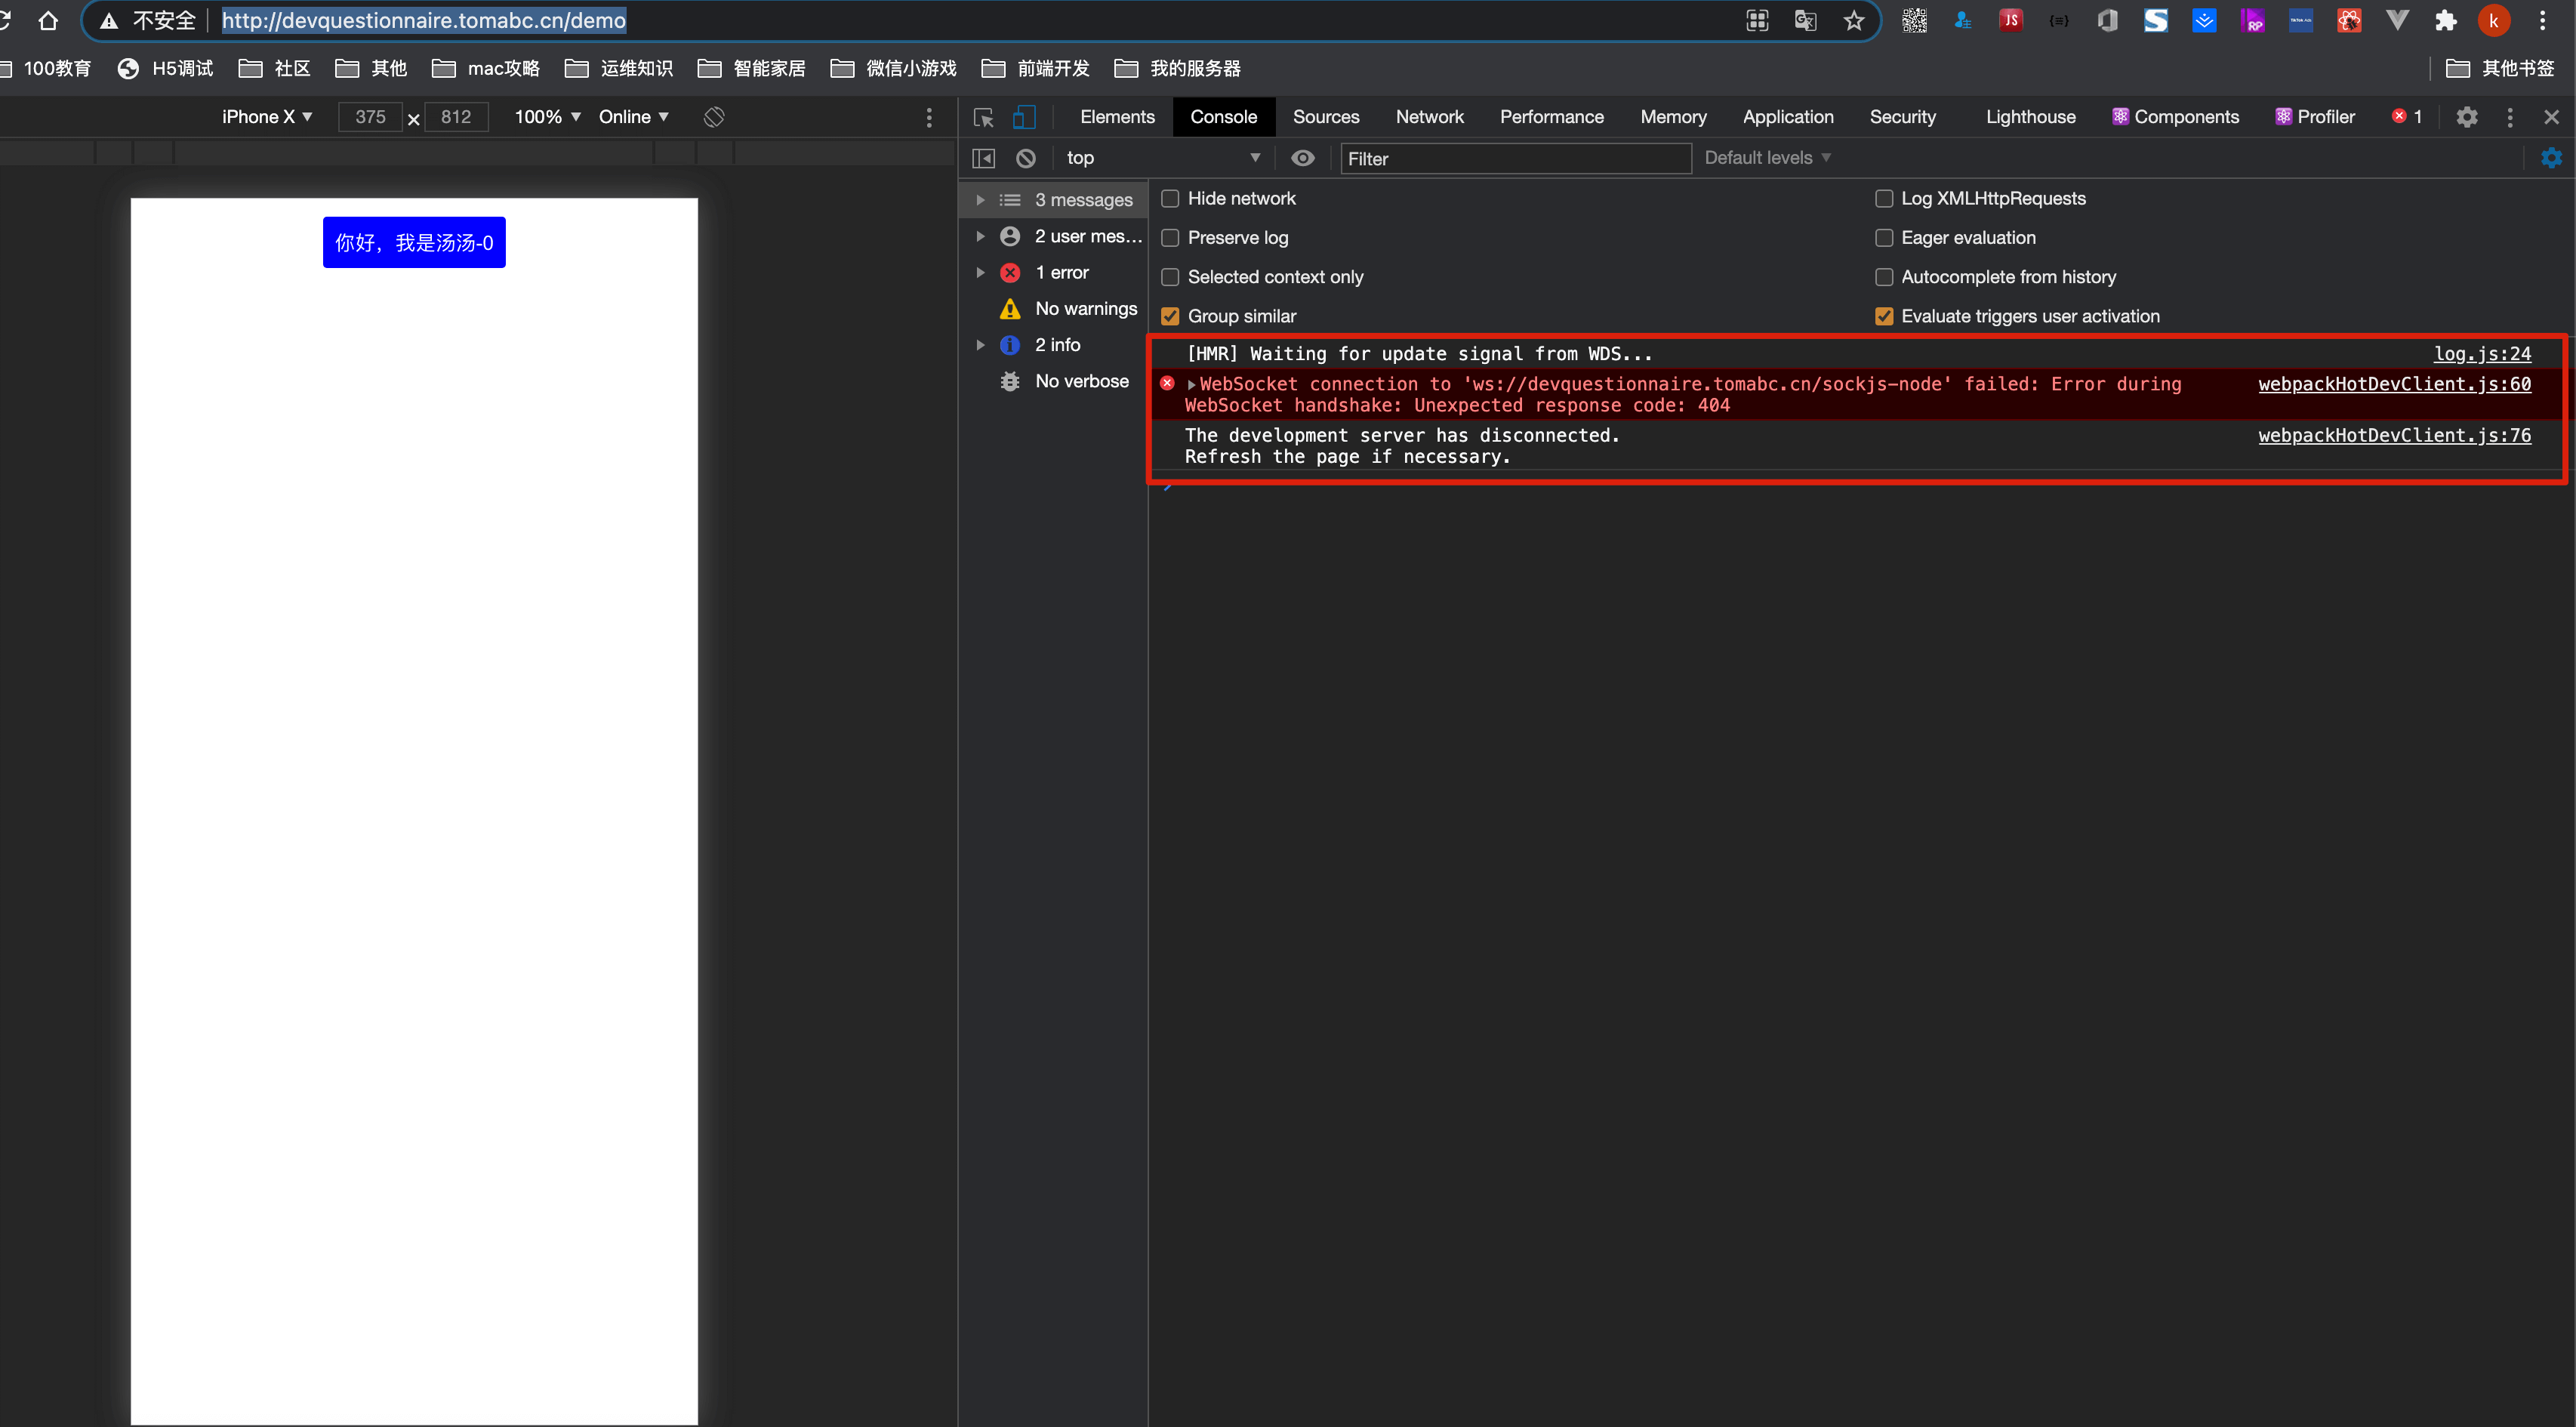Open DevTools settings gear
The width and height of the screenshot is (2576, 1427).
2467,117
